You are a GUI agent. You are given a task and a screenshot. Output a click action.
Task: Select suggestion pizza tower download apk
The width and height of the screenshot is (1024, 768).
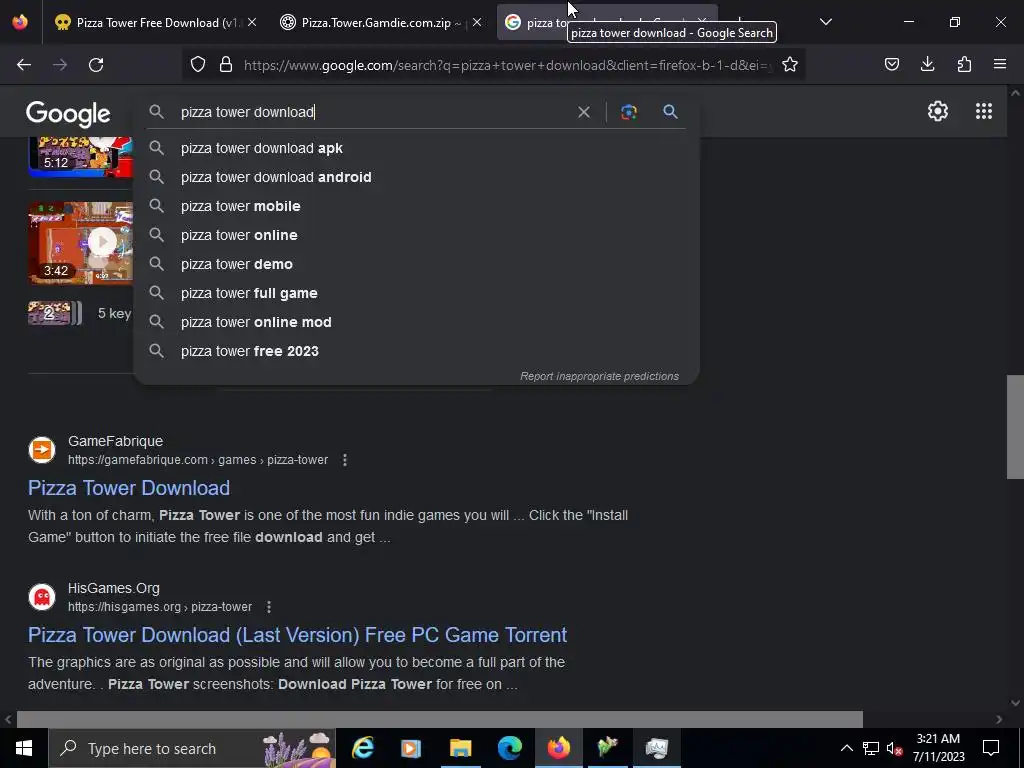[416, 148]
